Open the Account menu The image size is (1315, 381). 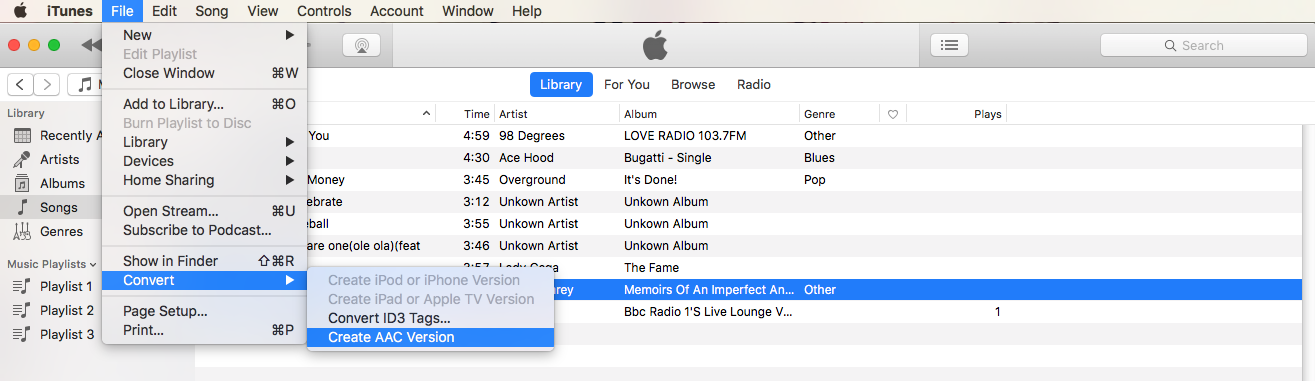click(x=397, y=11)
